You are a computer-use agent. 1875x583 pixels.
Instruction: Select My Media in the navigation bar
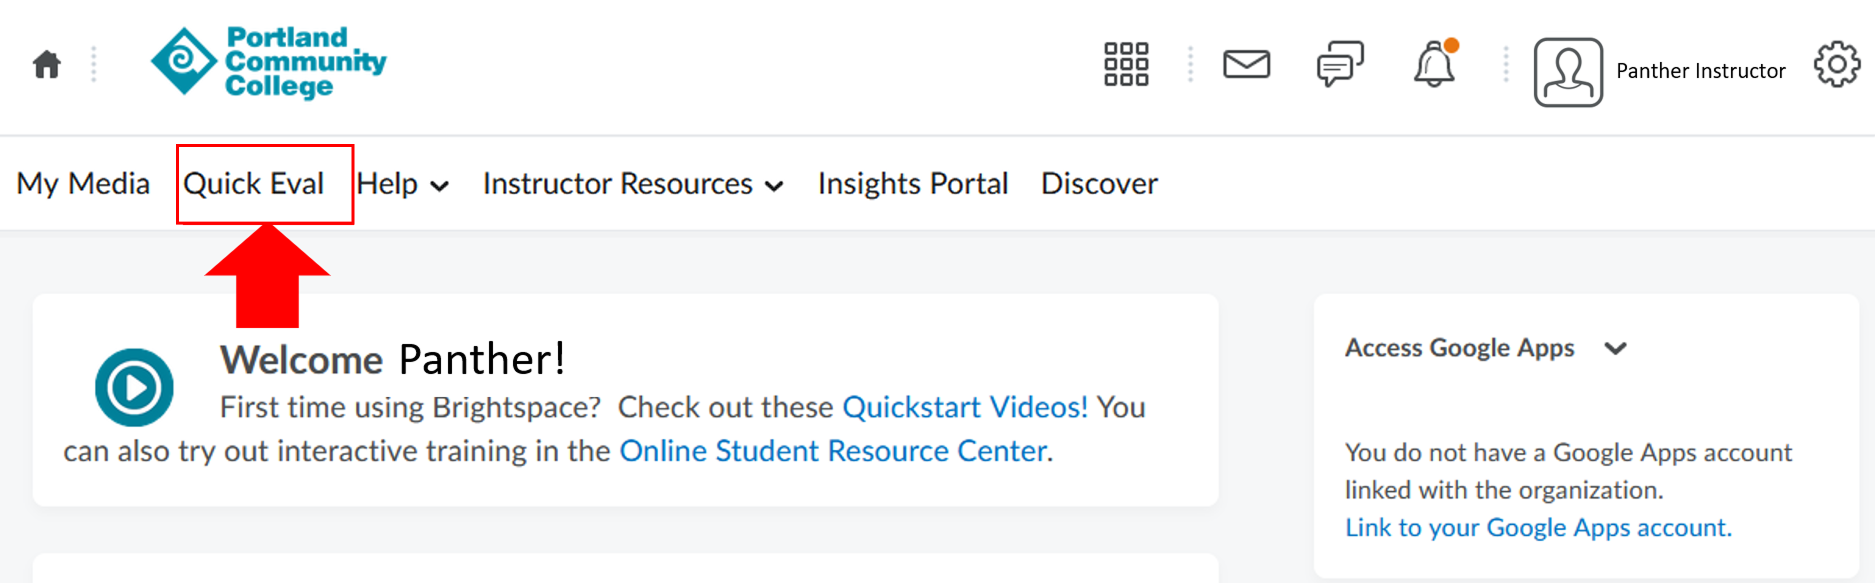pos(83,184)
